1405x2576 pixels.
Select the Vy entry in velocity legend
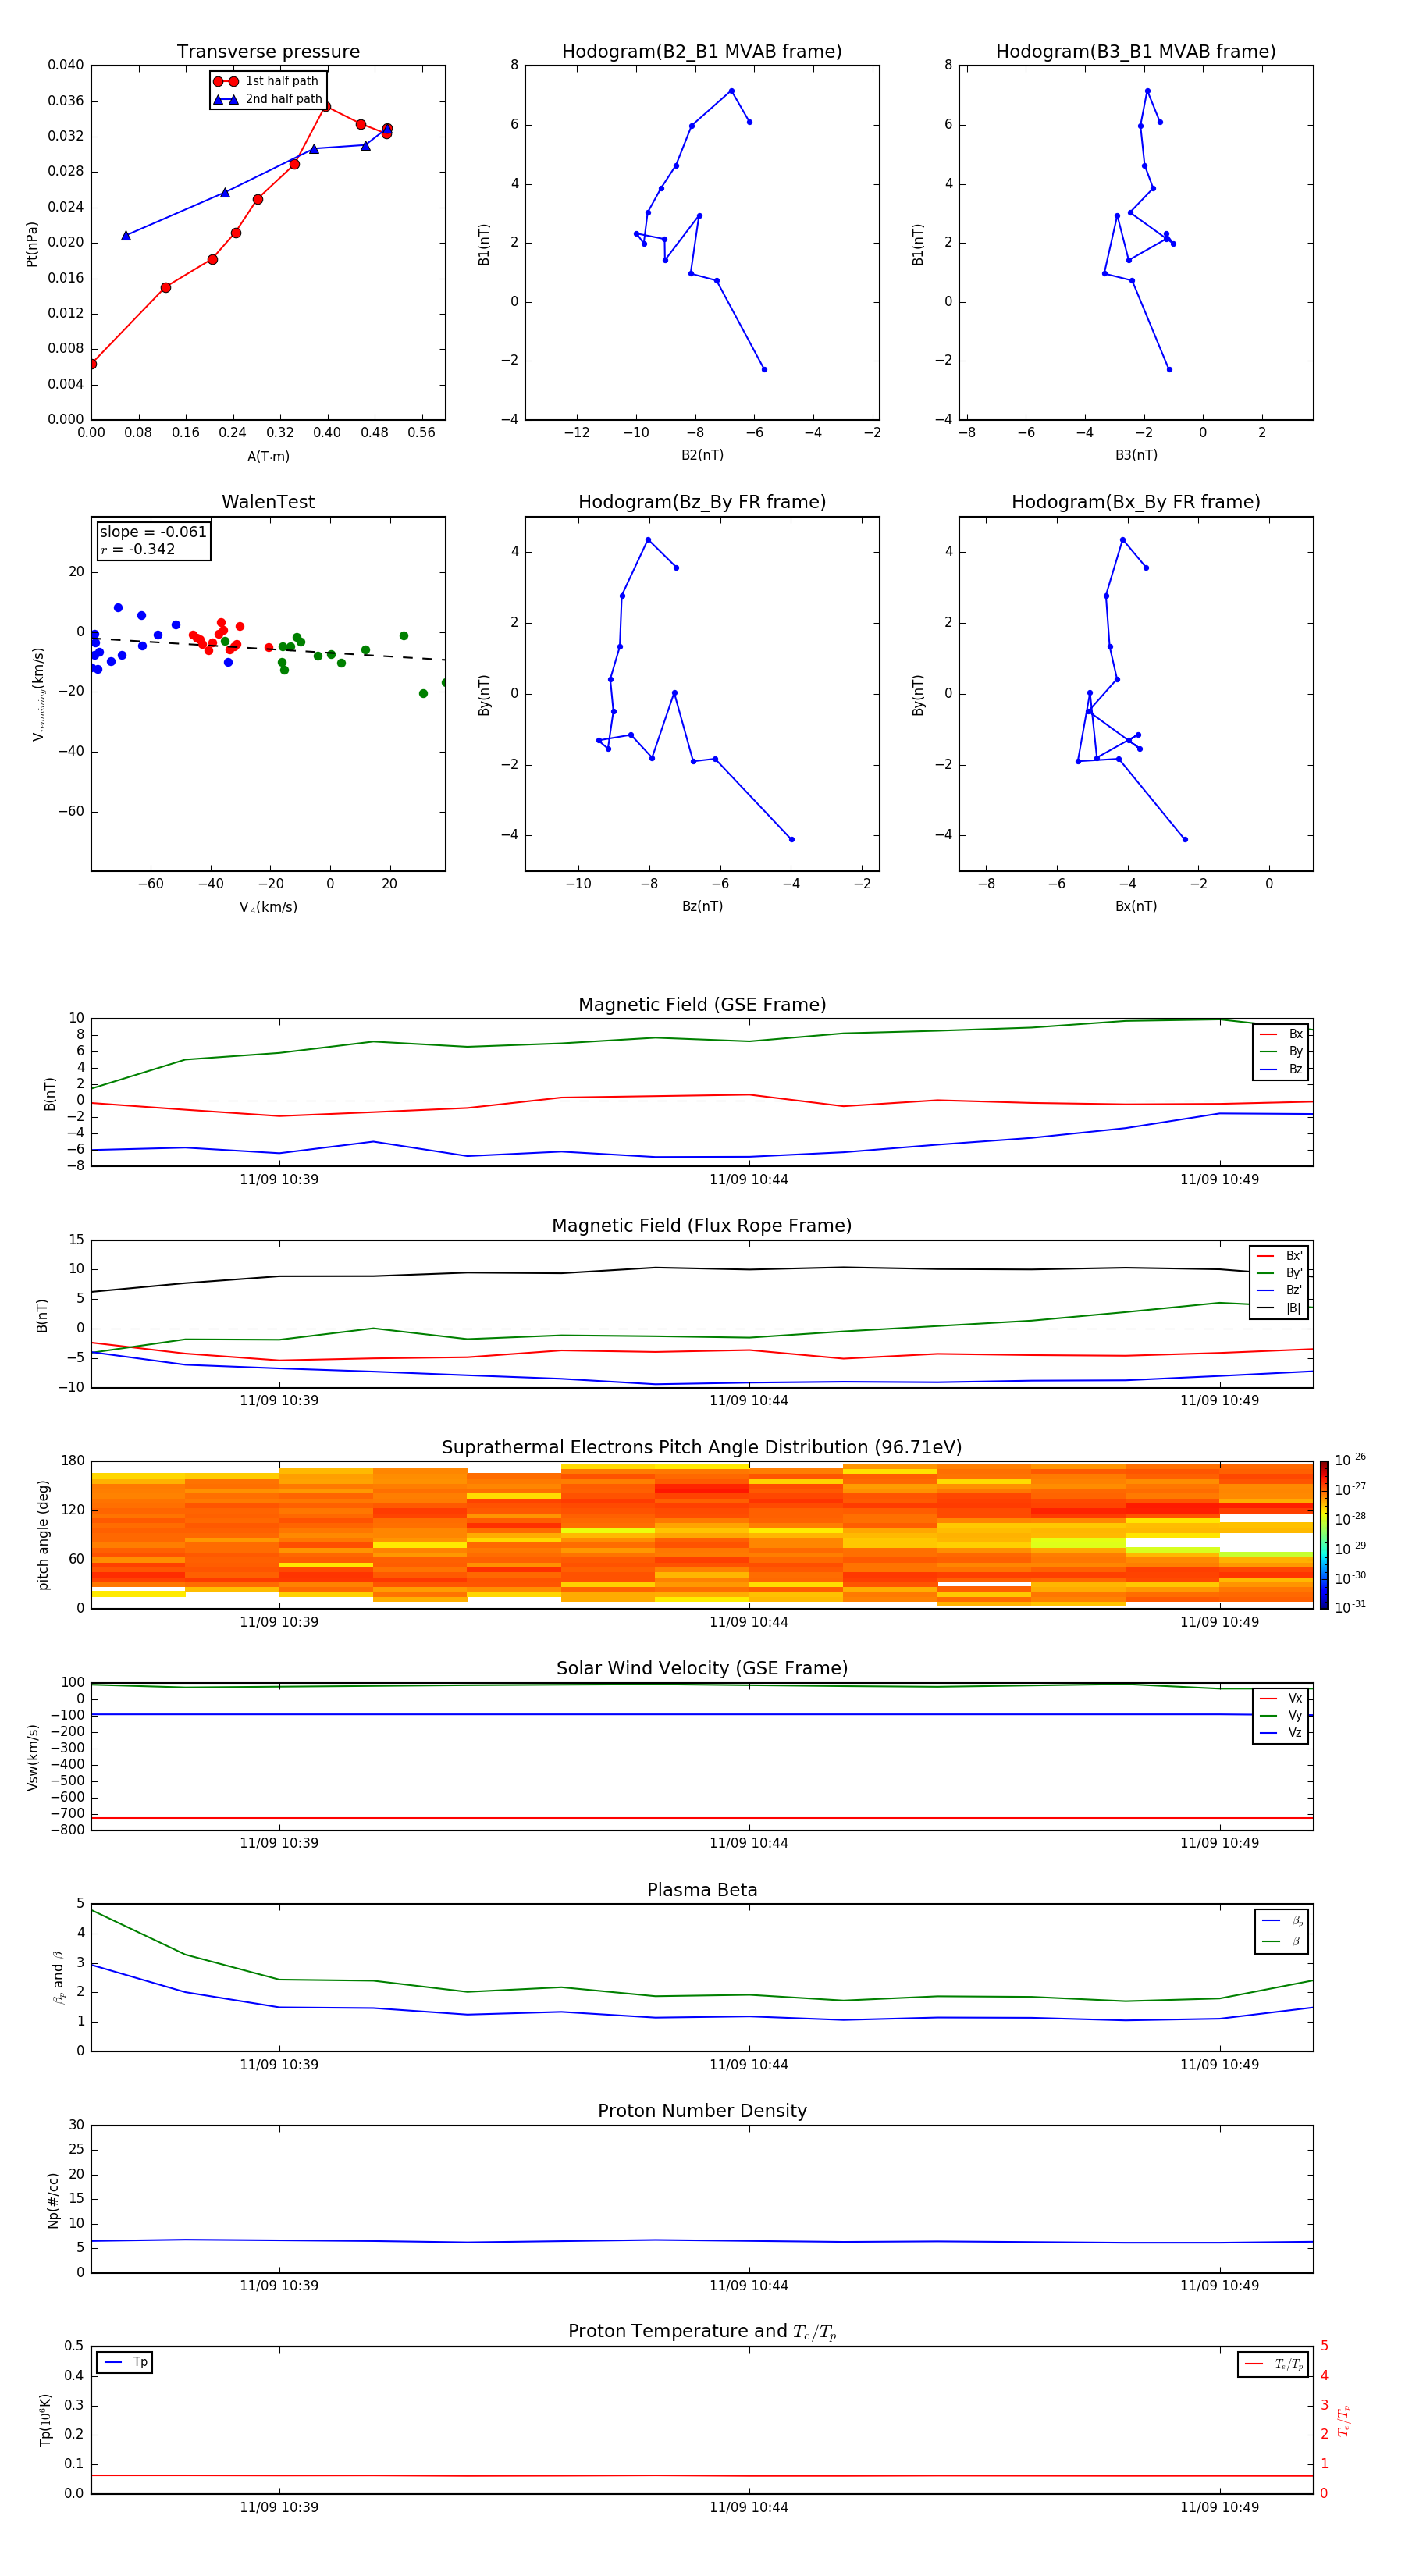[x=1281, y=1715]
